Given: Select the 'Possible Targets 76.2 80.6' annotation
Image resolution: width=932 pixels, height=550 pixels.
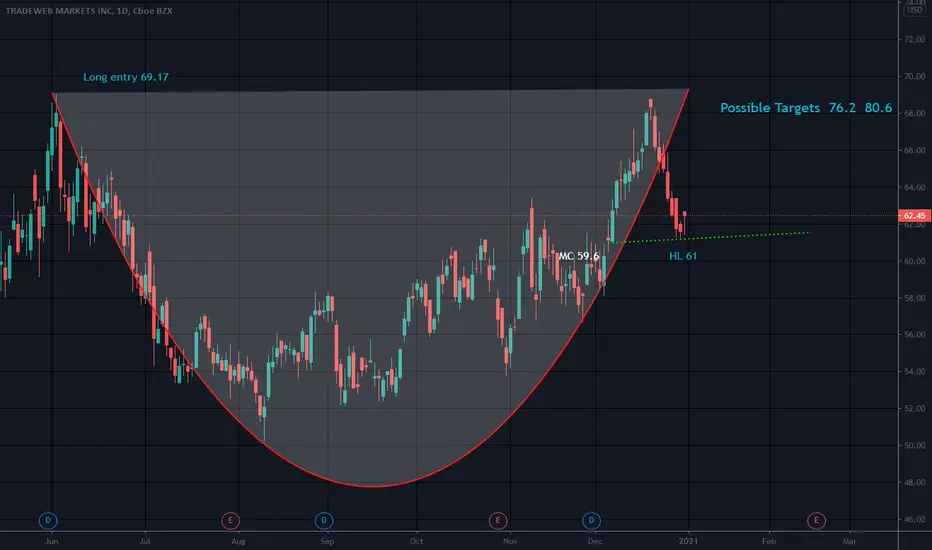Looking at the screenshot, I should 806,108.
